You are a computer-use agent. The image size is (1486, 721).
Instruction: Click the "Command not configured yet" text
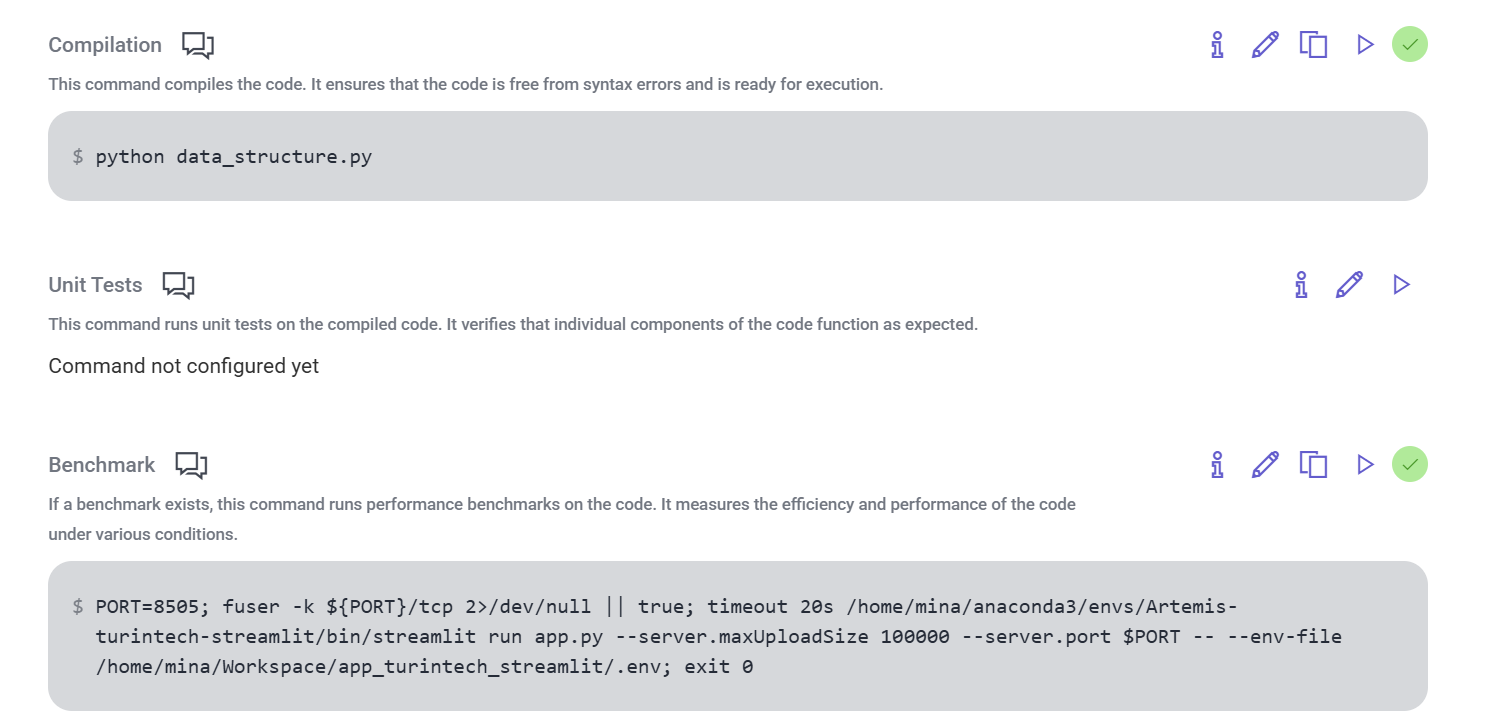(x=184, y=366)
